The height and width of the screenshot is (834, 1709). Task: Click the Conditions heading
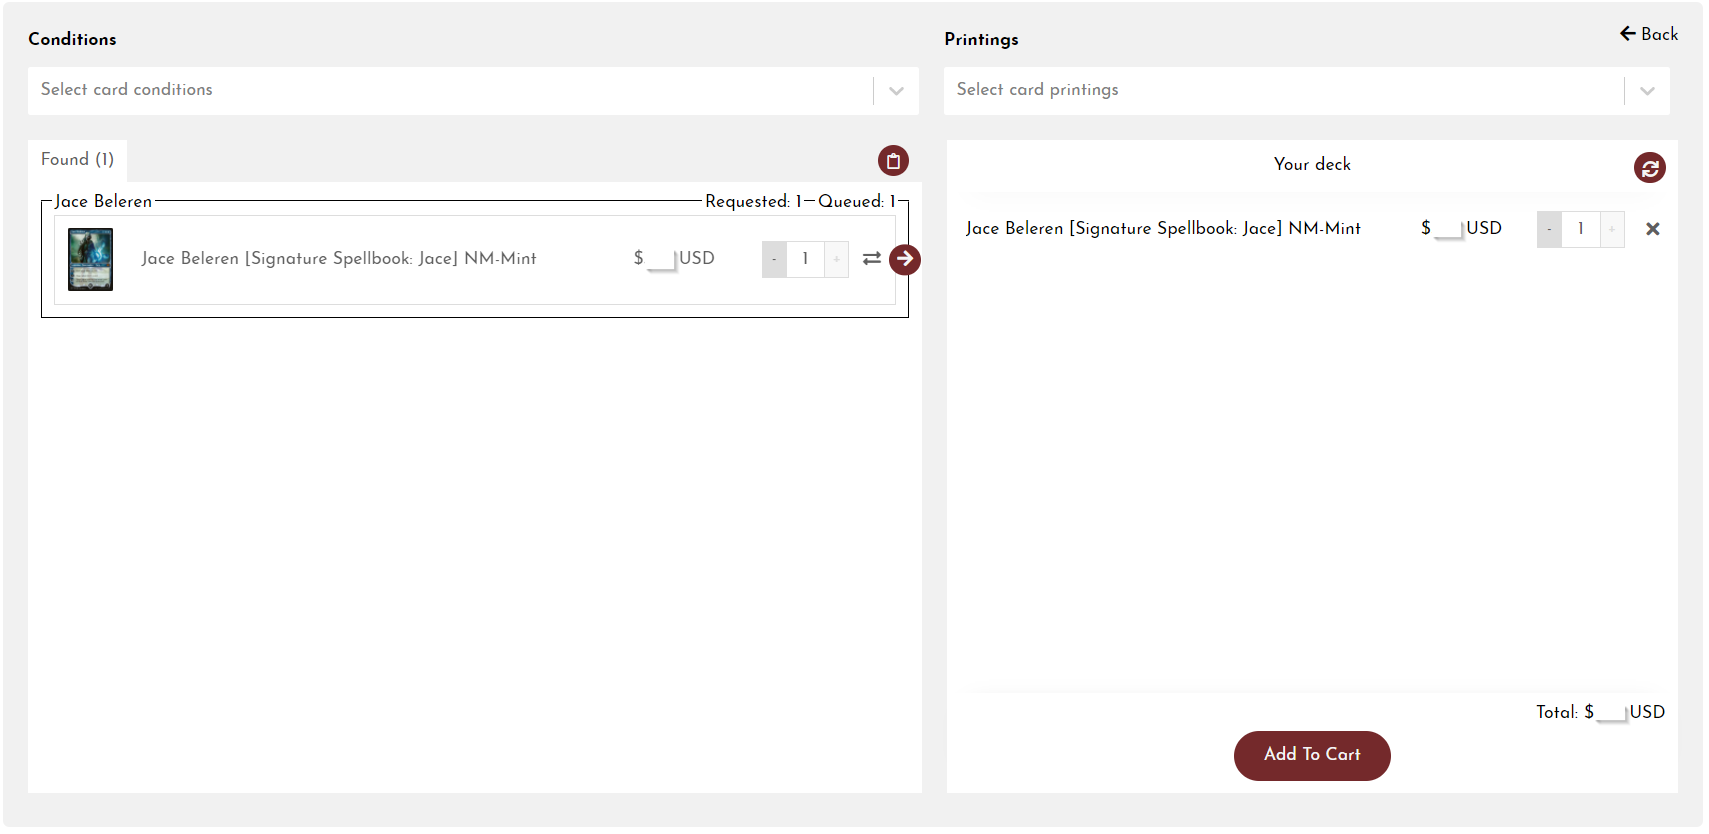tap(72, 39)
